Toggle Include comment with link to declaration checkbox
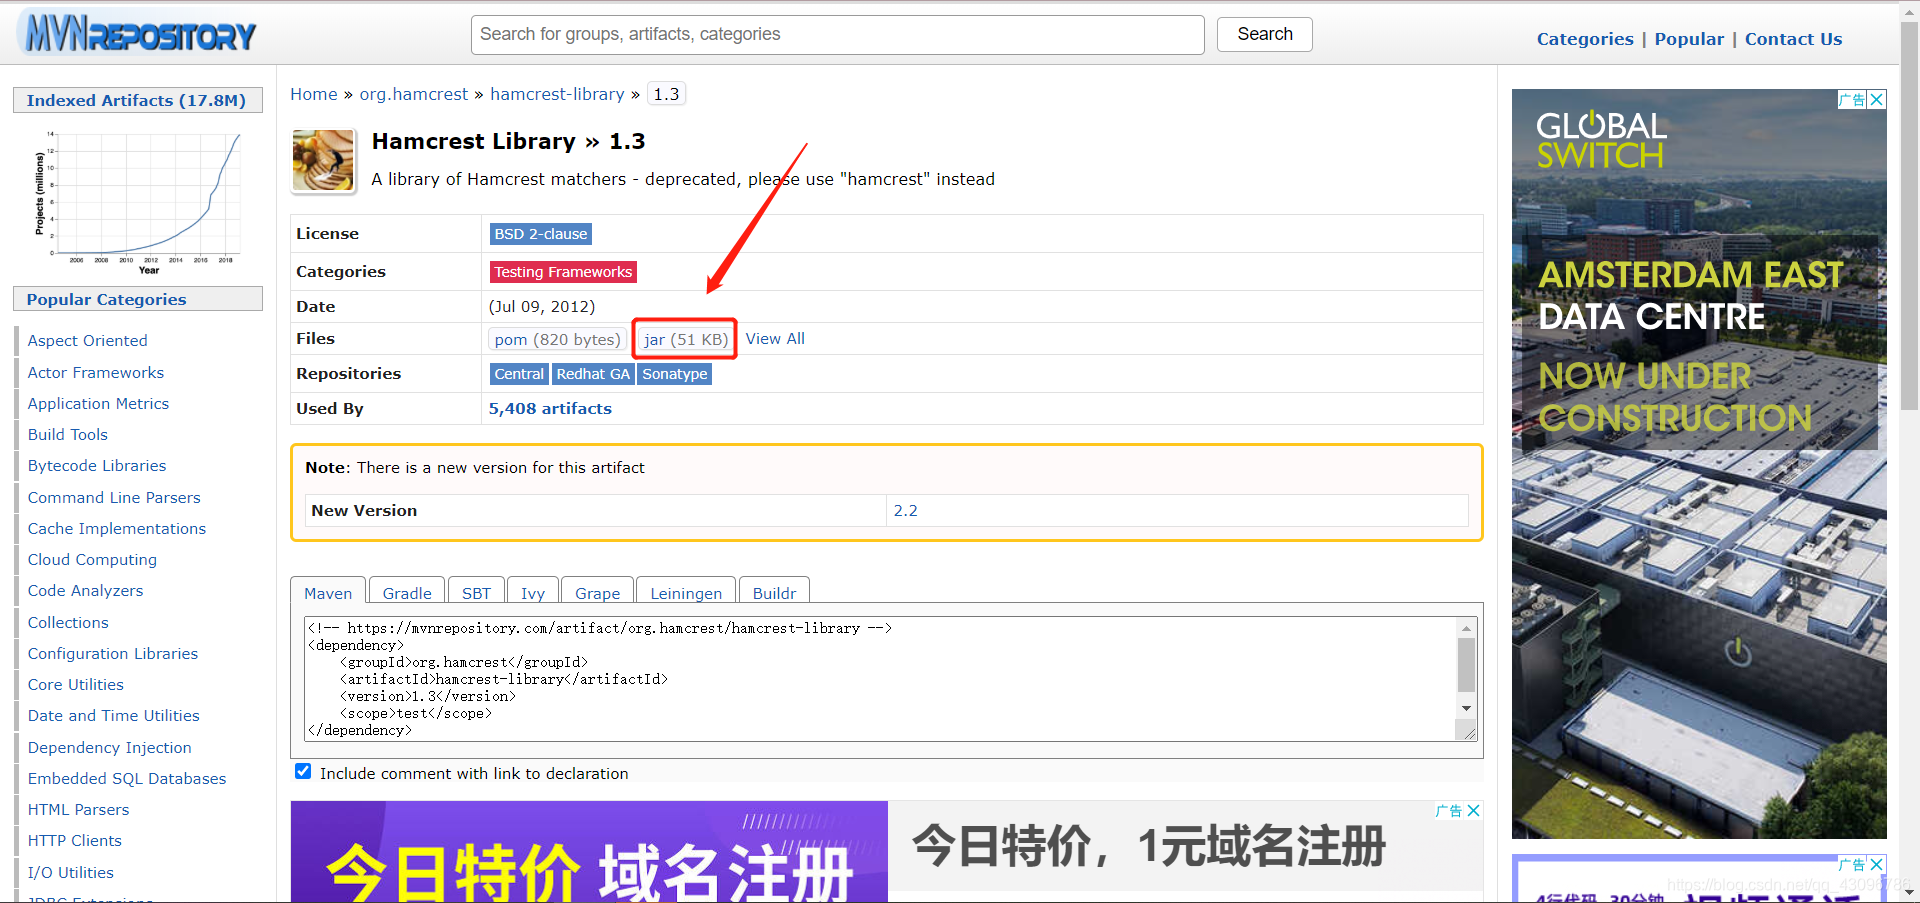This screenshot has height=903, width=1920. (x=303, y=771)
